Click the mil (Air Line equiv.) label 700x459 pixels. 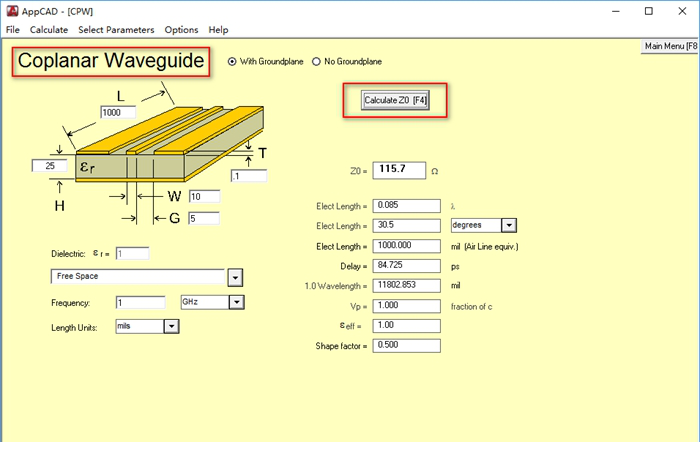[x=484, y=246]
